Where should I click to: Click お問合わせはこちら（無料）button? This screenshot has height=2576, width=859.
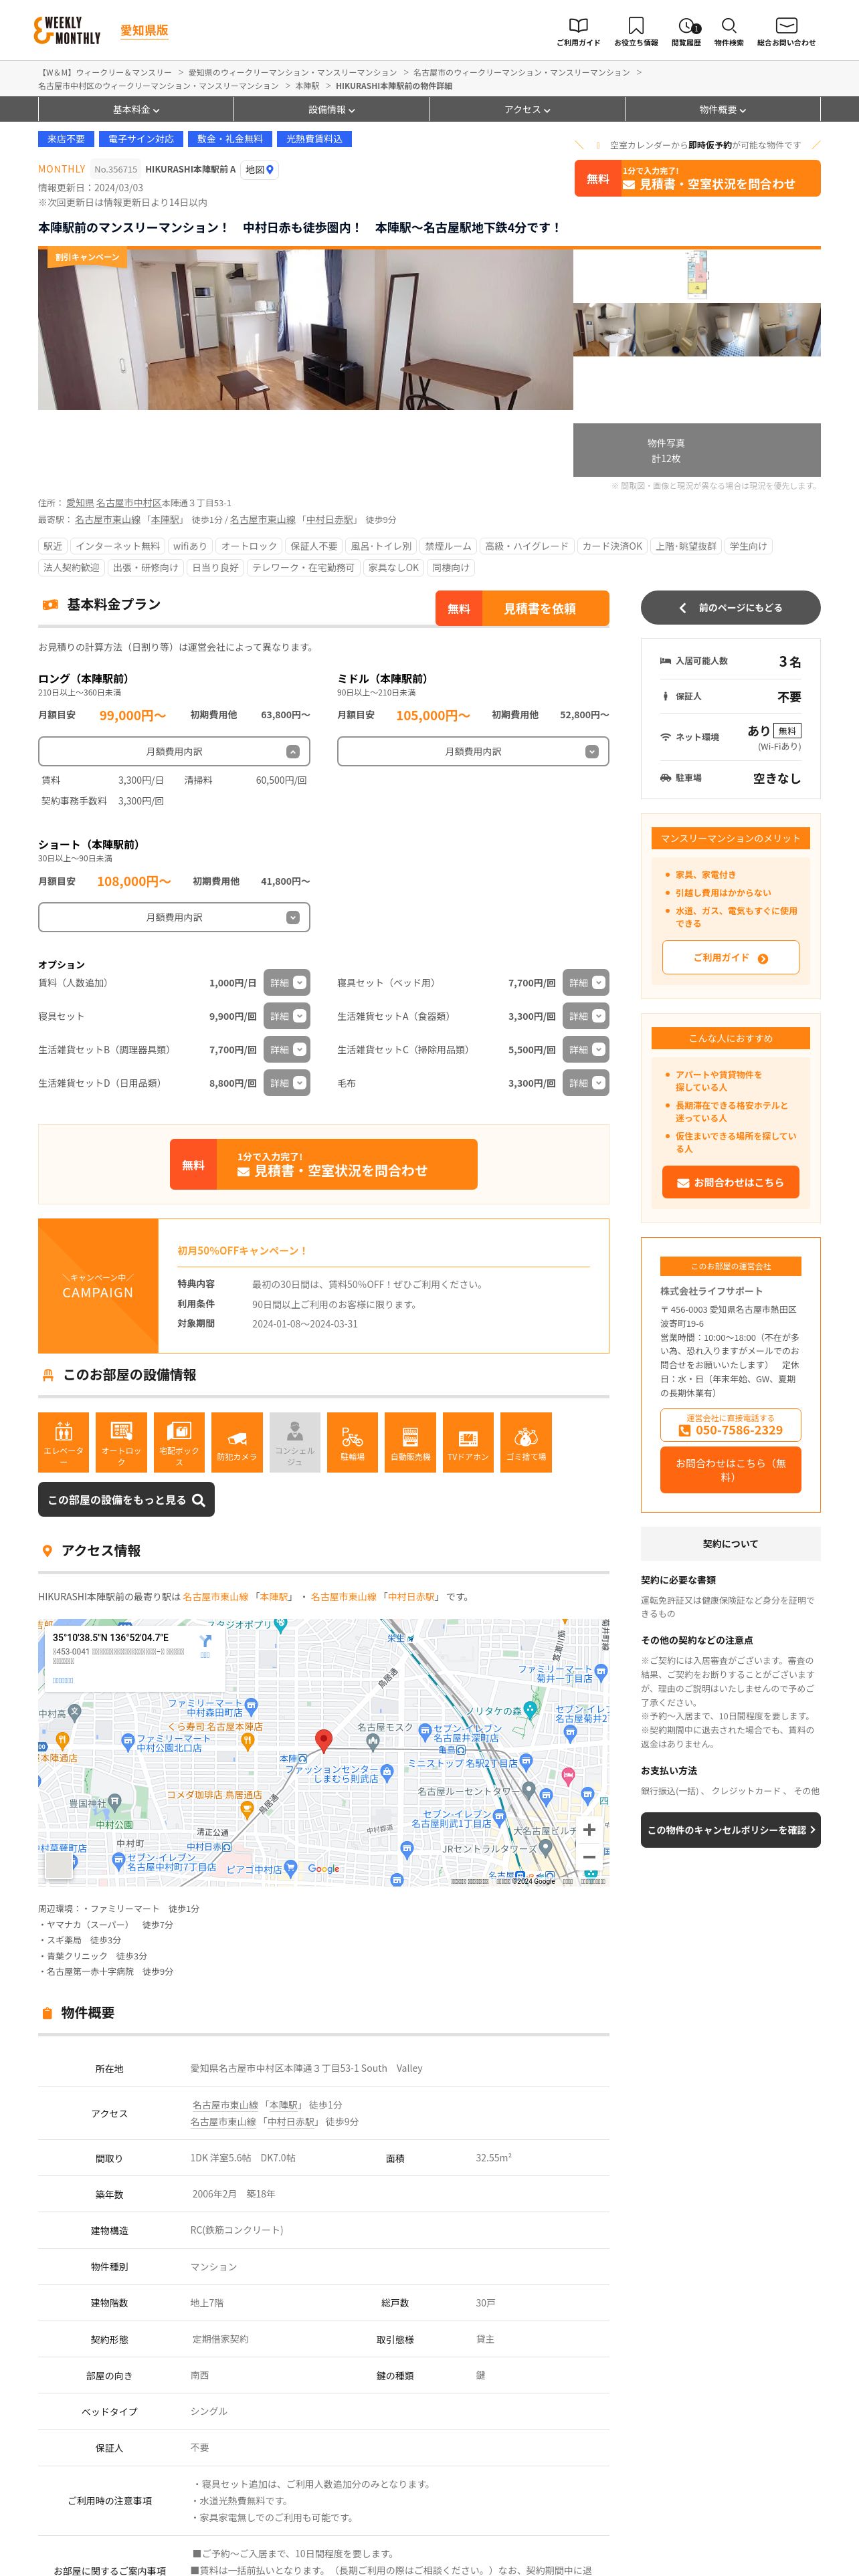coord(730,1470)
